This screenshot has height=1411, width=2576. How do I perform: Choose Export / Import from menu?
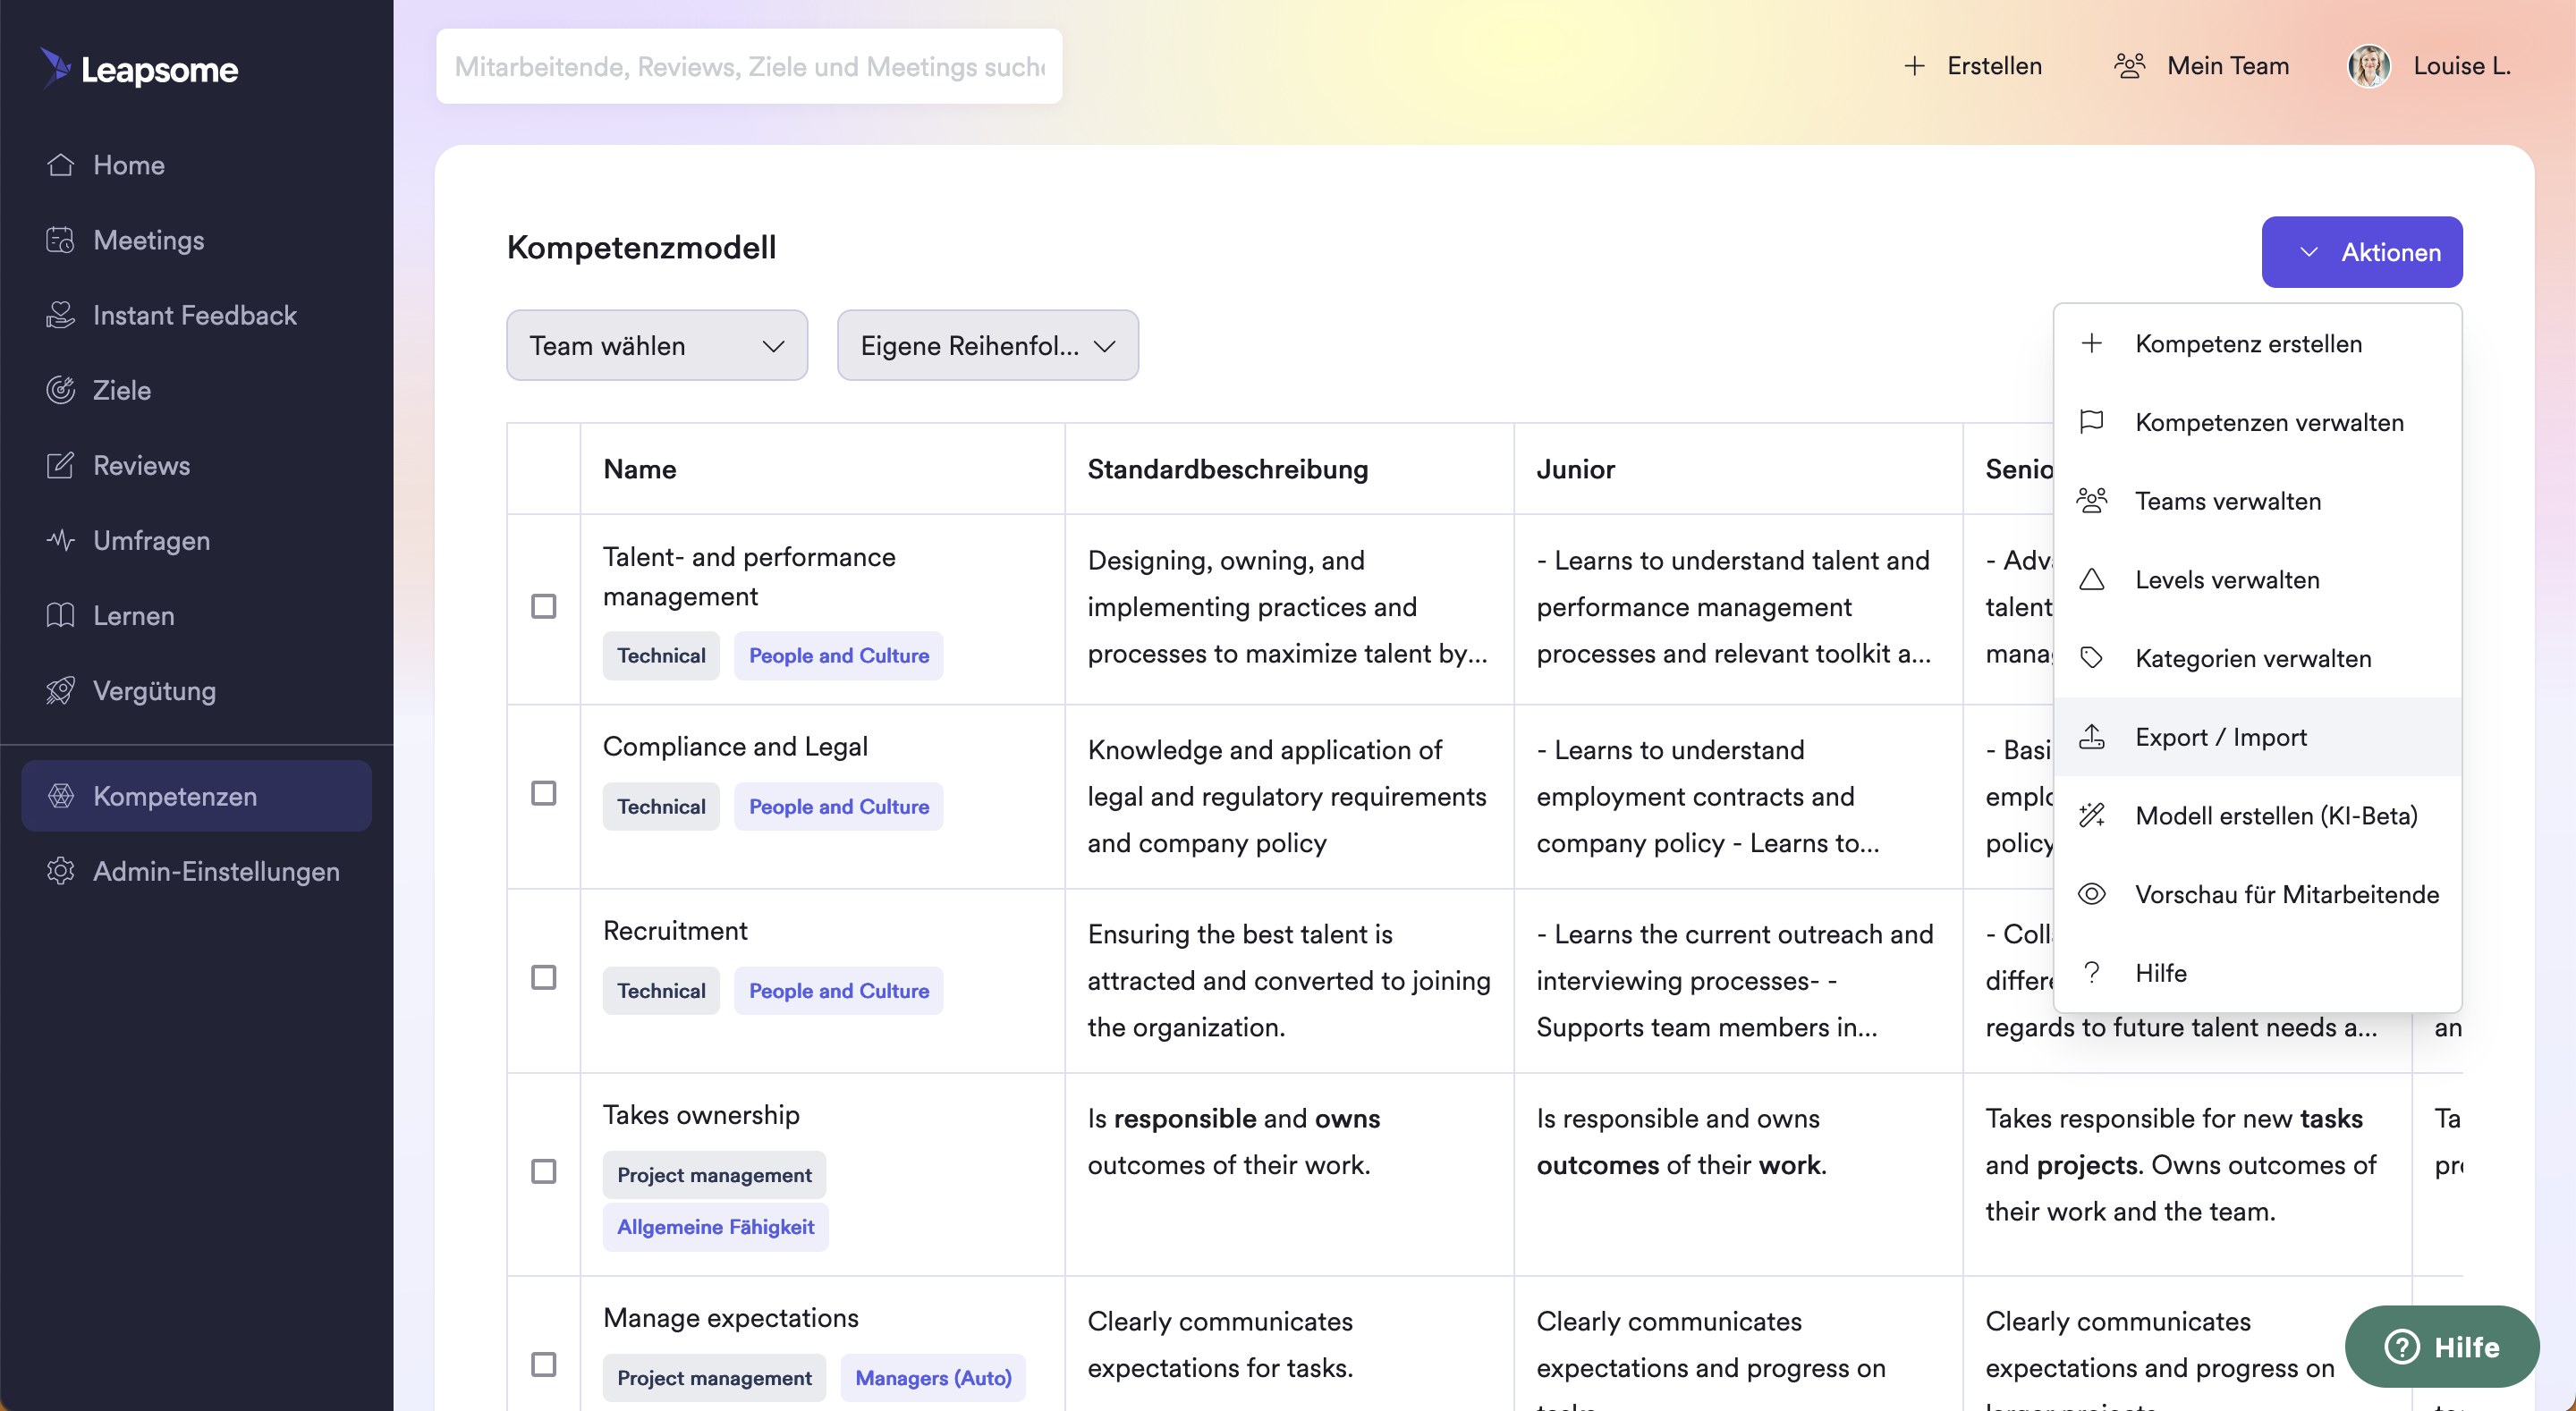coord(2220,737)
